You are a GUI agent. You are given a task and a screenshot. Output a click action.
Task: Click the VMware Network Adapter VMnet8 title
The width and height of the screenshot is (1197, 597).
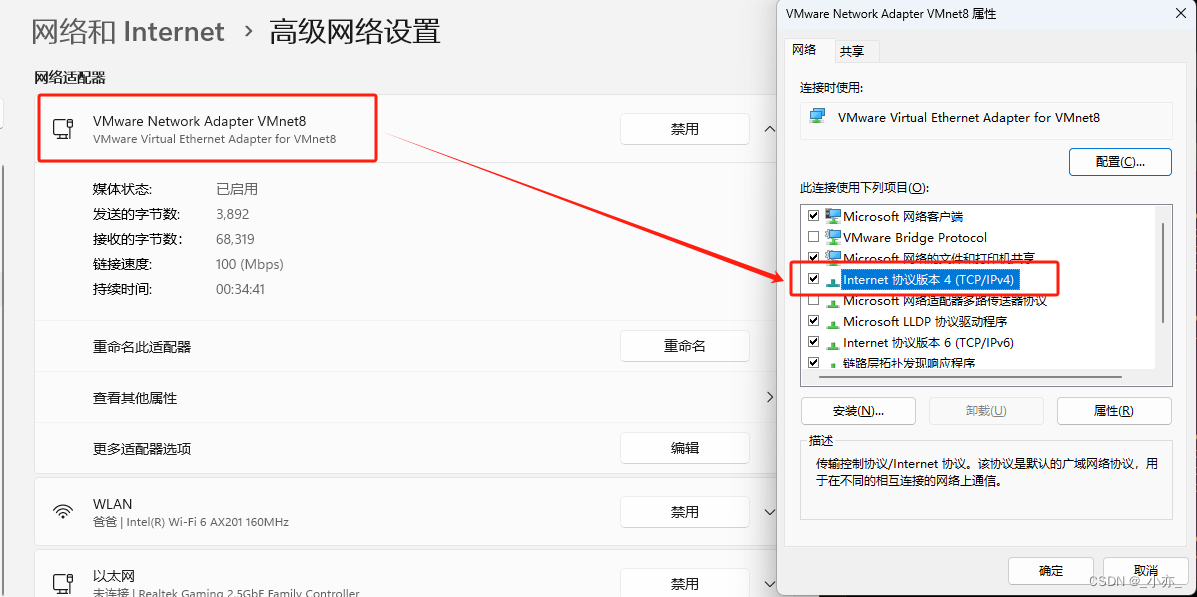[199, 121]
